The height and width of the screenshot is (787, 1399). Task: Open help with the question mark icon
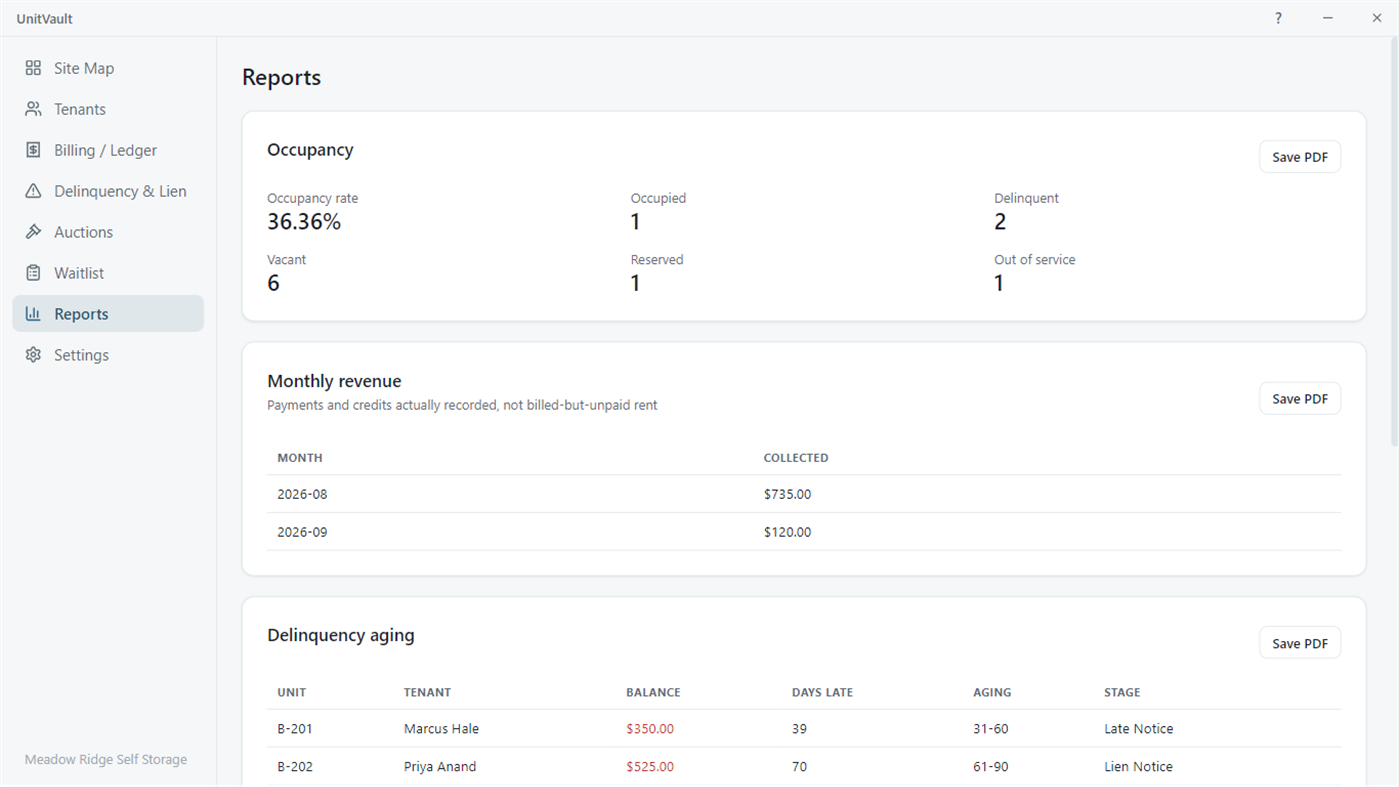[x=1278, y=18]
